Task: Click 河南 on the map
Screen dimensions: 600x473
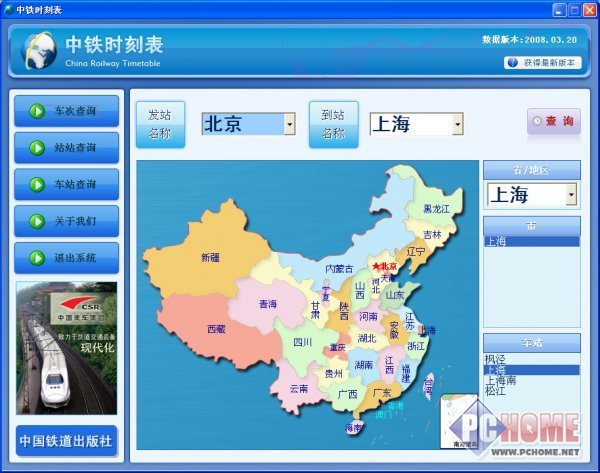Action: pyautogui.click(x=368, y=316)
